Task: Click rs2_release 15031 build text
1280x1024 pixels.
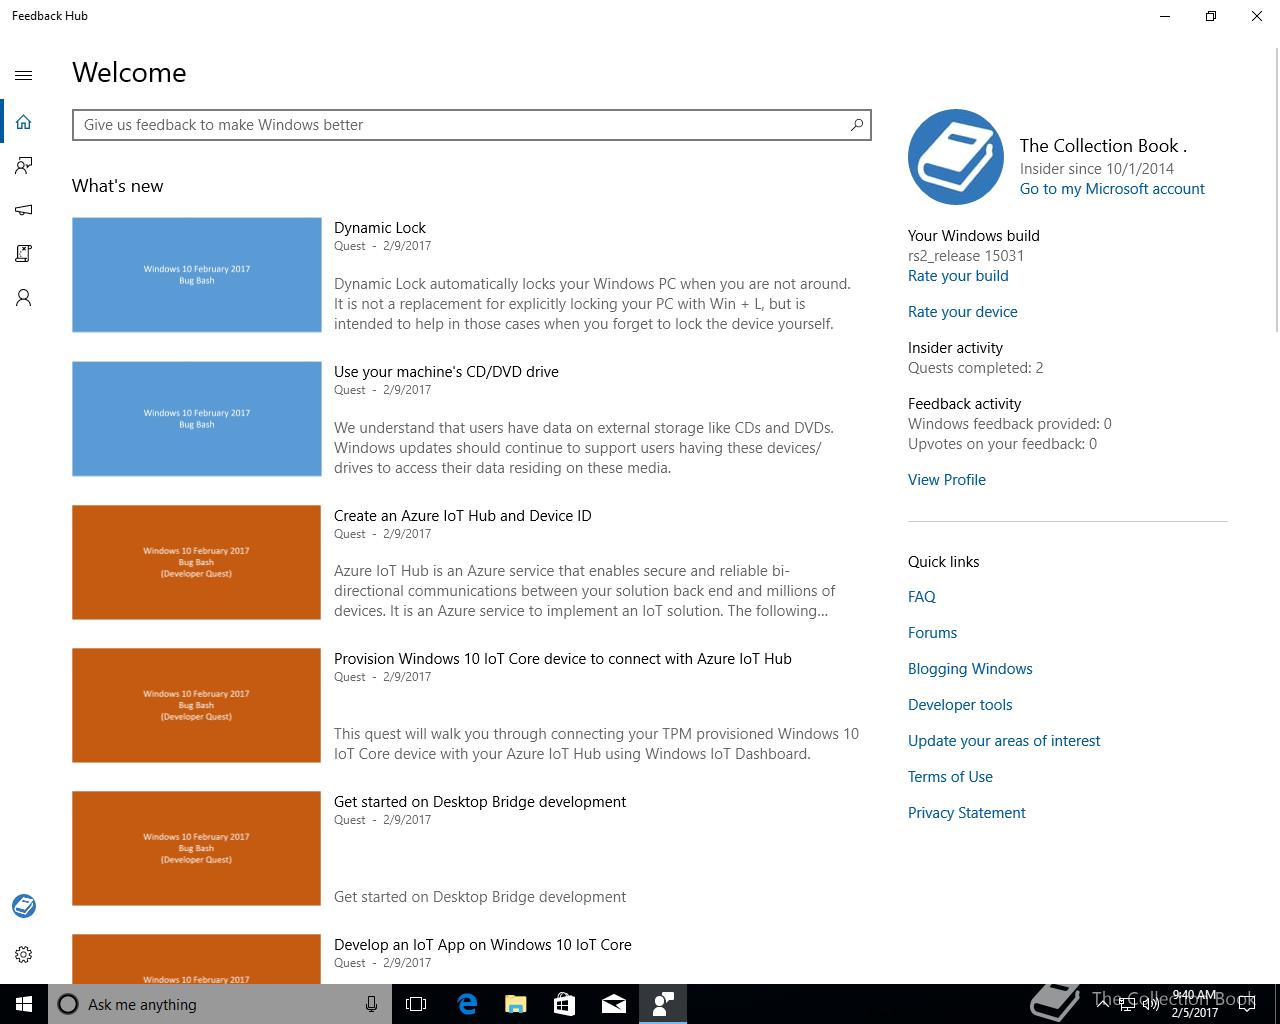Action: (x=966, y=256)
